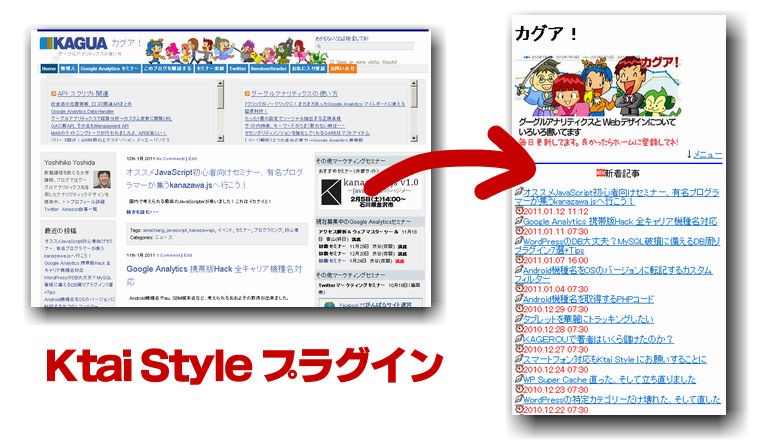Open the JavaScript初心者向けセミナー post title in main column

pos(214,178)
